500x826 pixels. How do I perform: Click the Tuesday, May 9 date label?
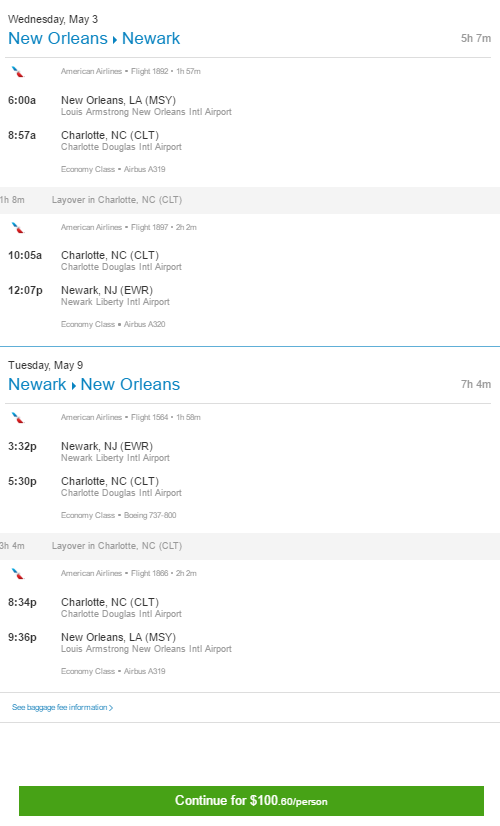[x=45, y=365]
